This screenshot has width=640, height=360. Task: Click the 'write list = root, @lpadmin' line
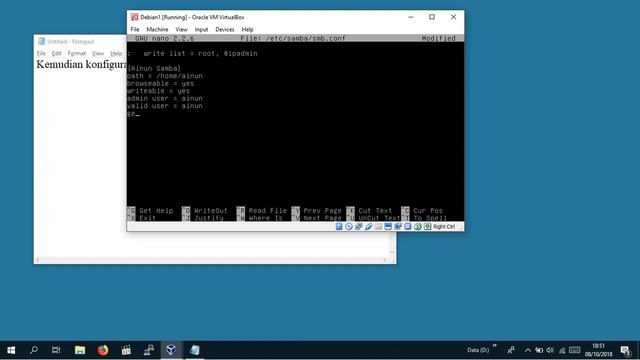200,53
